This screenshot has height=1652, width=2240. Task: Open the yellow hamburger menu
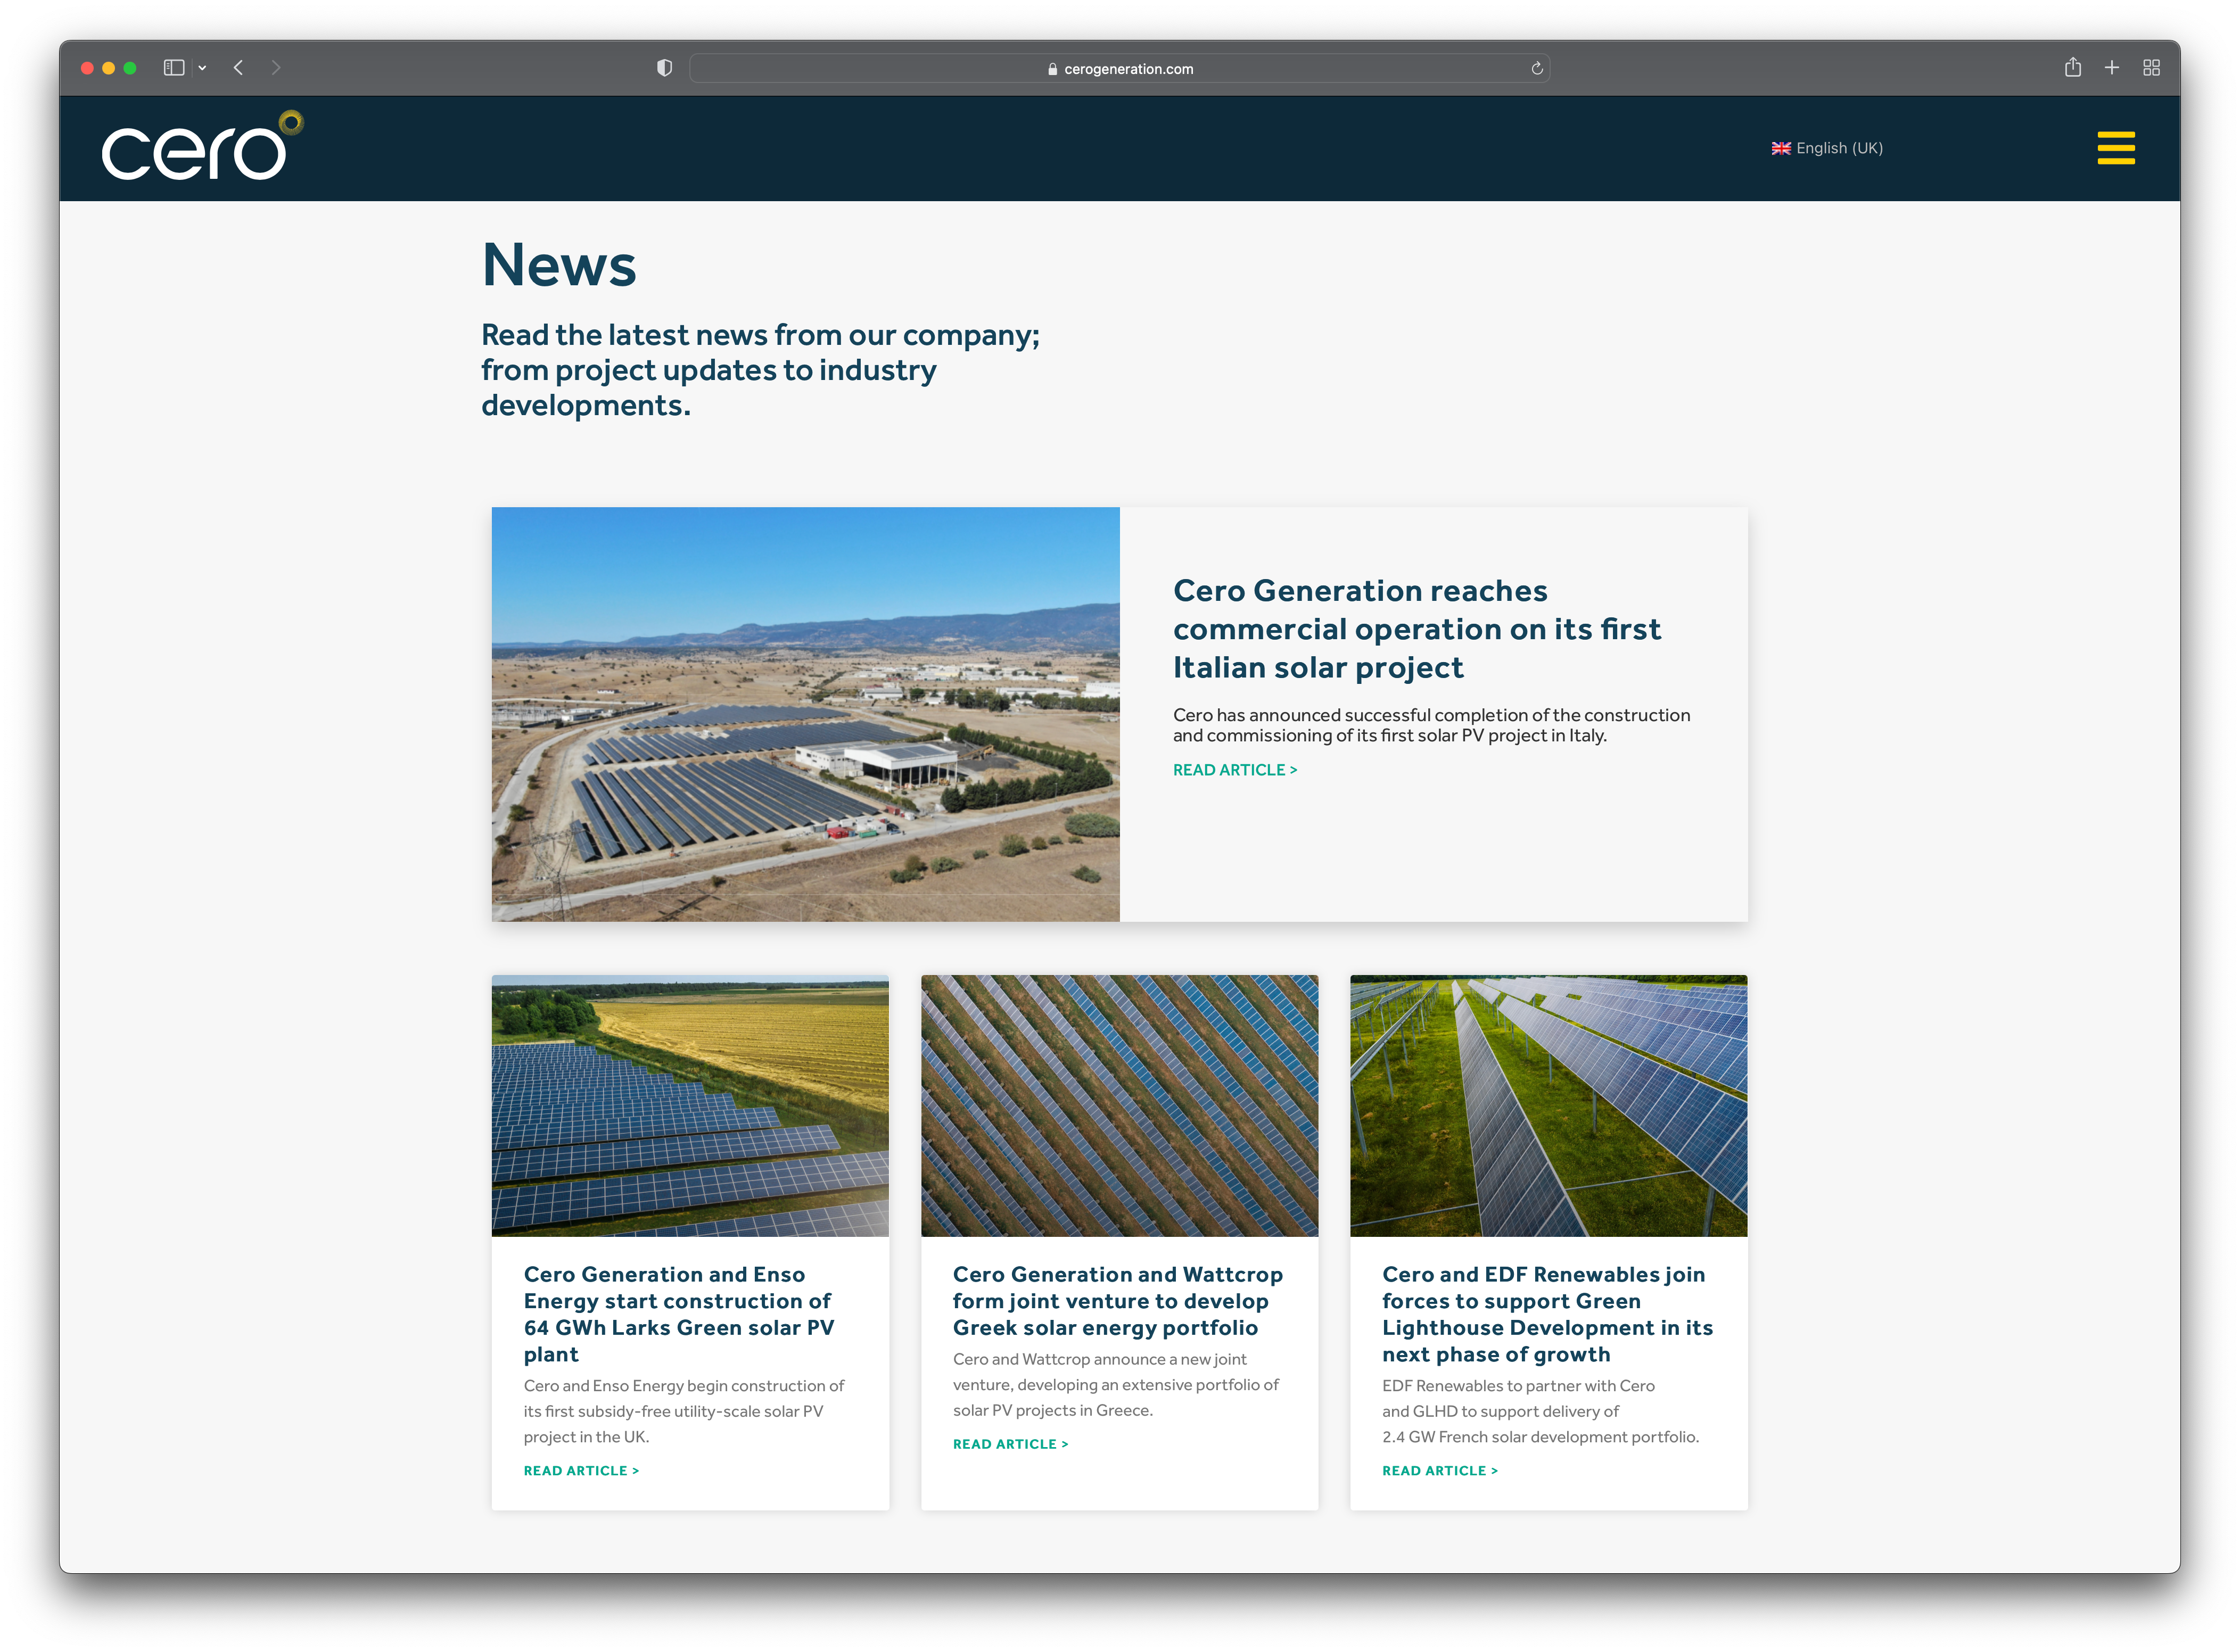[x=2115, y=148]
